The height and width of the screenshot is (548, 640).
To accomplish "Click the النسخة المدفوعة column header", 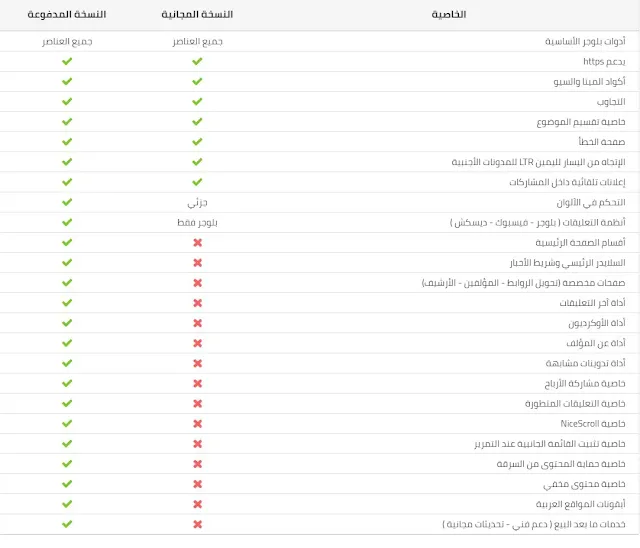I will pos(67,15).
